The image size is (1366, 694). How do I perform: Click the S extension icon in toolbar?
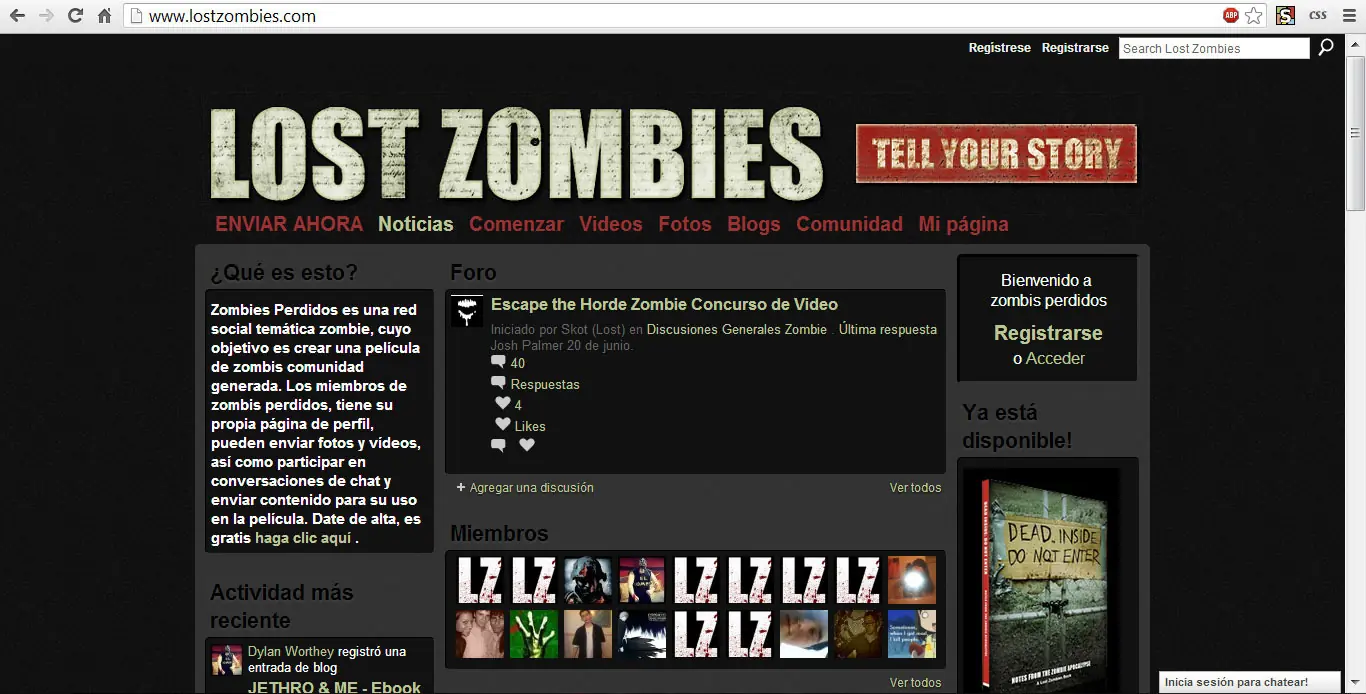[1286, 16]
